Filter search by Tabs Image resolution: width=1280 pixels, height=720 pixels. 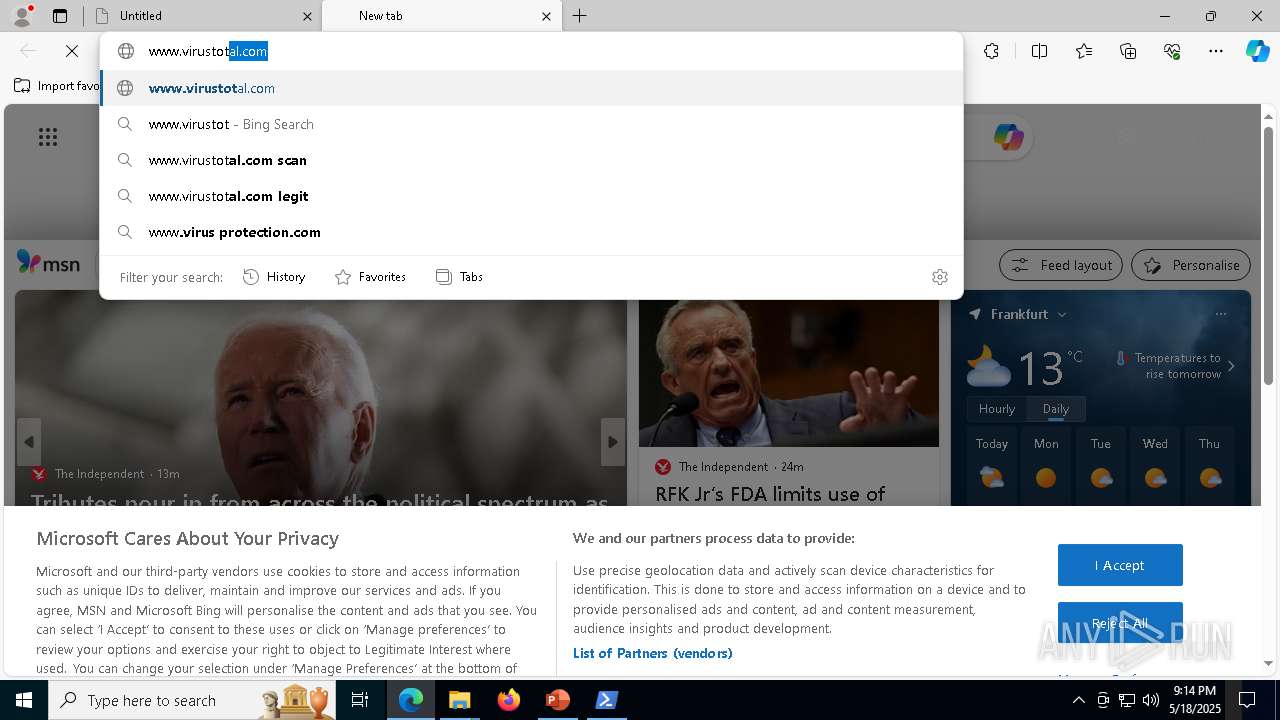click(x=459, y=277)
